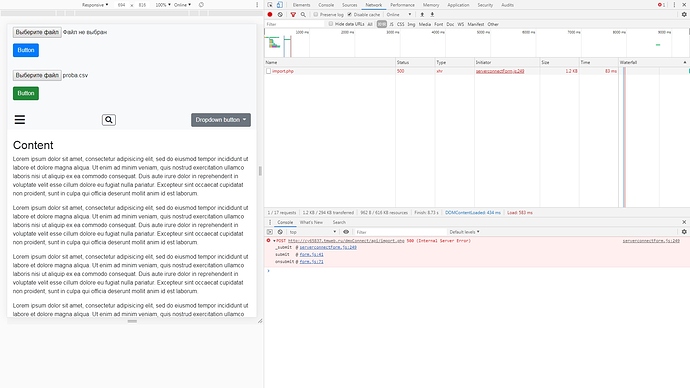
Task: Open the Online throttling dropdown in network toolbar
Action: click(x=399, y=15)
